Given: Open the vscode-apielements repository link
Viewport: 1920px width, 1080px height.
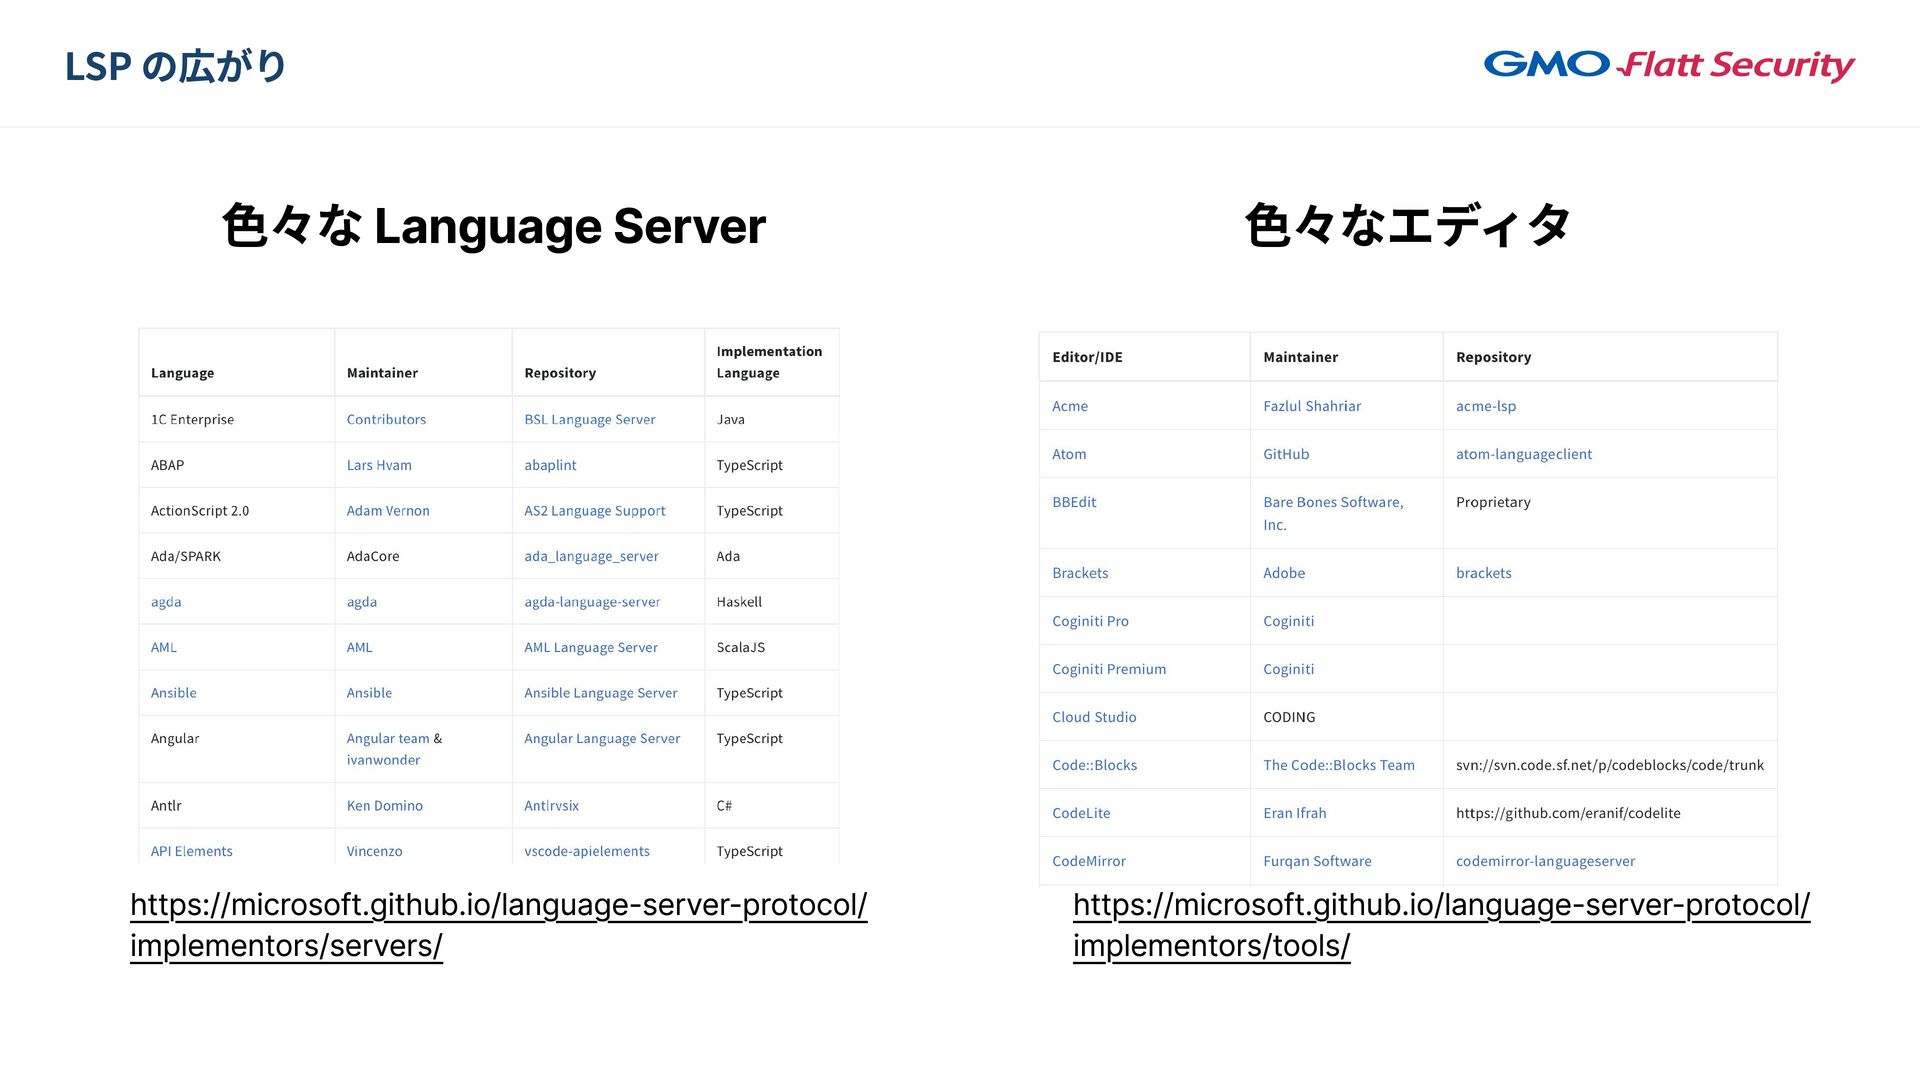Looking at the screenshot, I should point(586,851).
